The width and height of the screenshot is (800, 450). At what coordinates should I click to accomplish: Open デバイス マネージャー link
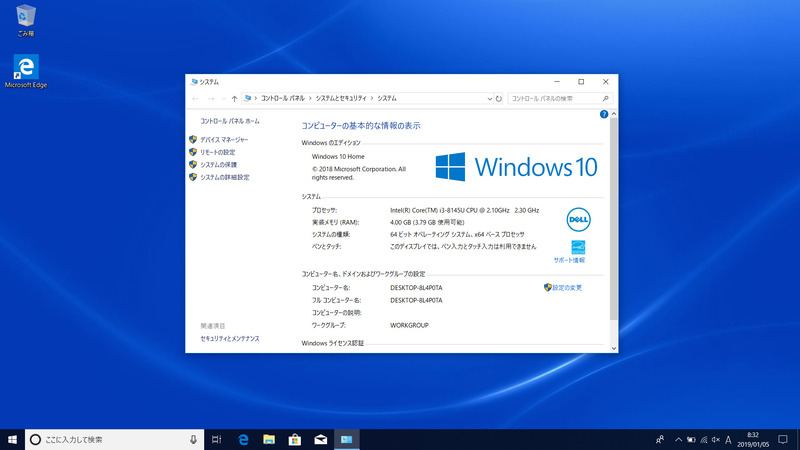(x=224, y=139)
